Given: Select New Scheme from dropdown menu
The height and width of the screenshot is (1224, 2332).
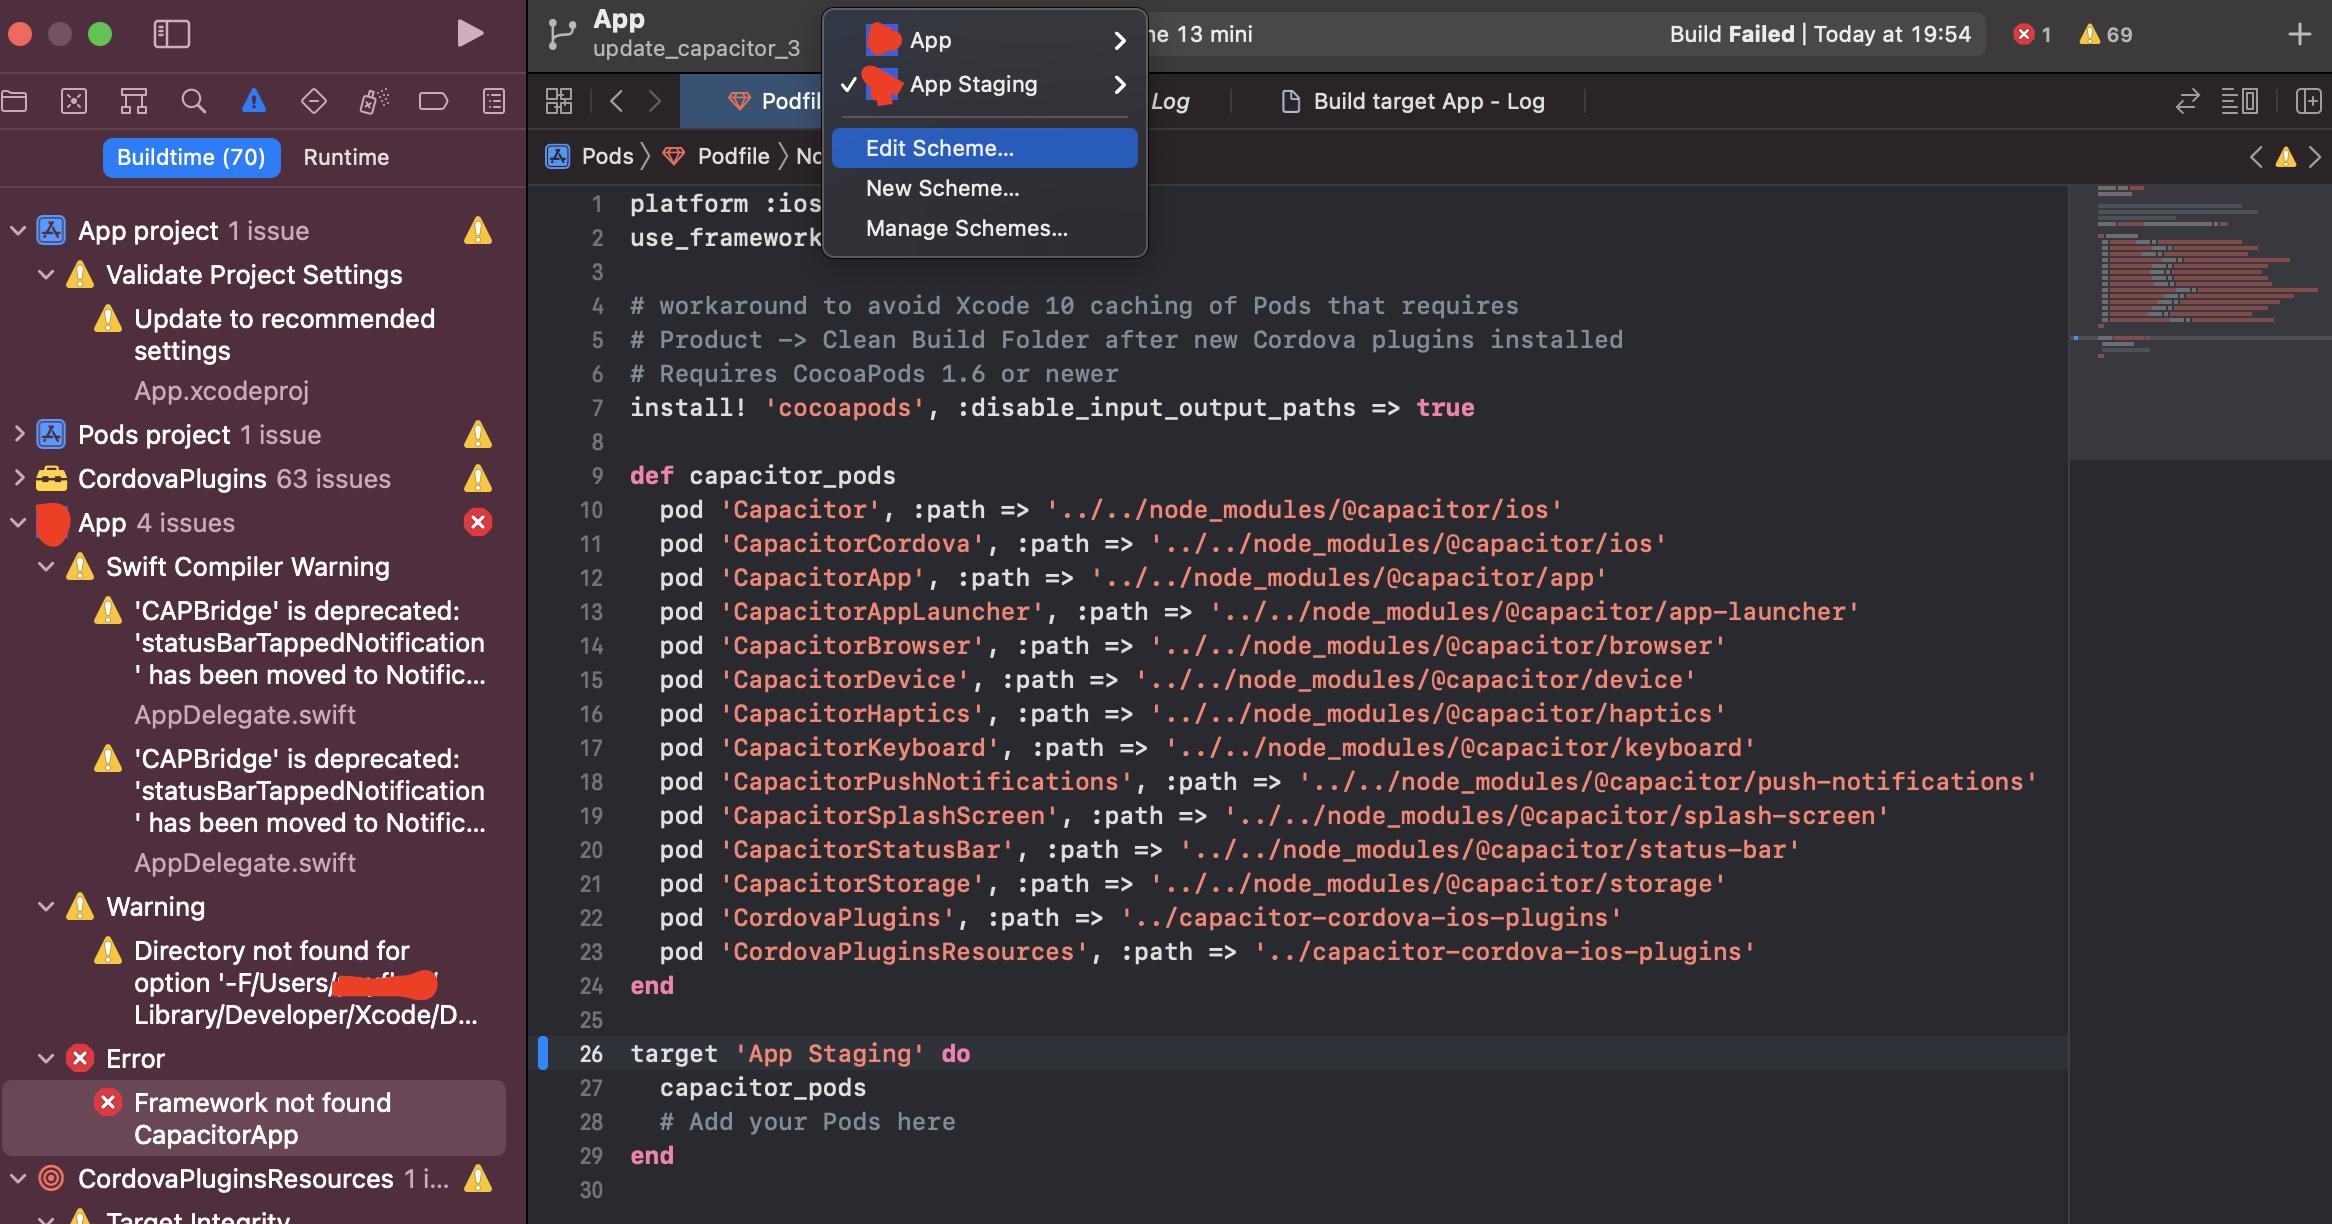Looking at the screenshot, I should (941, 187).
